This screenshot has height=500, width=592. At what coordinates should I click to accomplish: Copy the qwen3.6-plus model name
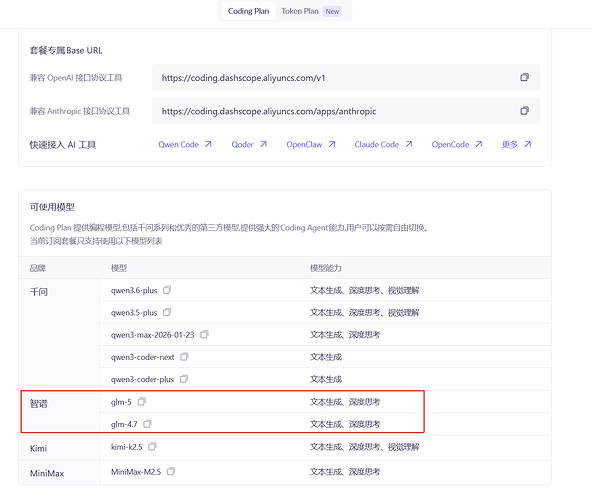point(167,290)
